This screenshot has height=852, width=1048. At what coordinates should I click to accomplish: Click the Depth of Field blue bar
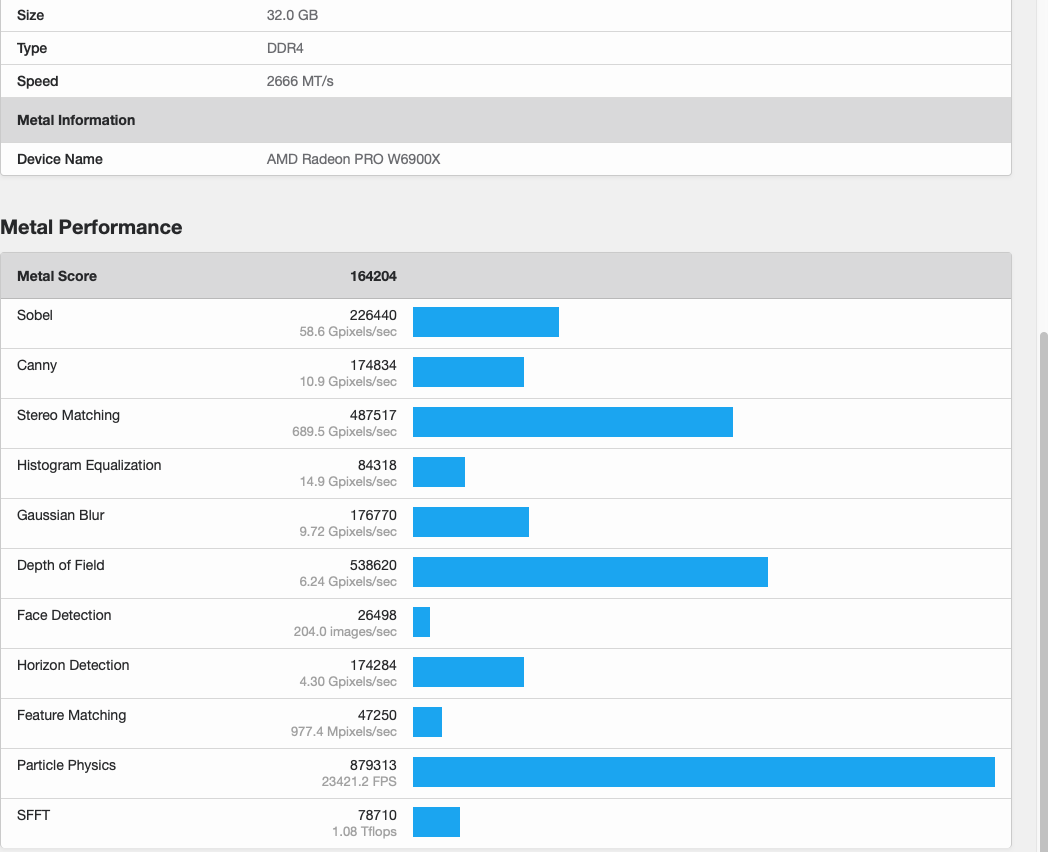point(590,572)
